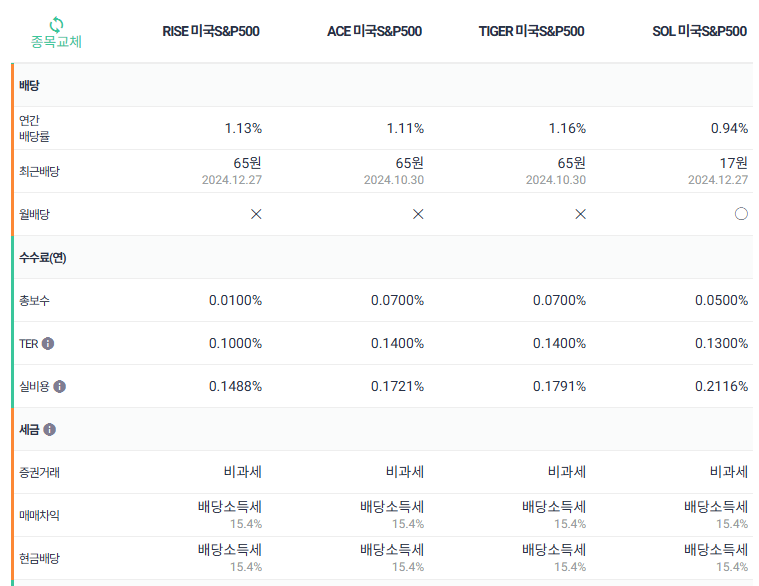Click the 실비용 row label

coord(34,387)
